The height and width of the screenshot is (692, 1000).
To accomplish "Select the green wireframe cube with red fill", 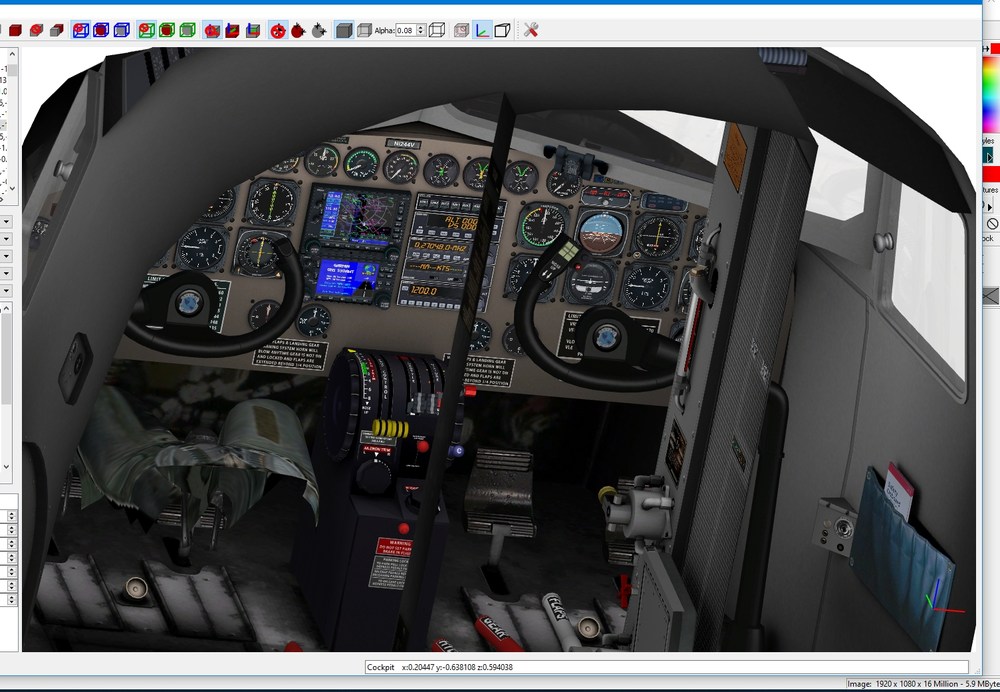I will 167,30.
